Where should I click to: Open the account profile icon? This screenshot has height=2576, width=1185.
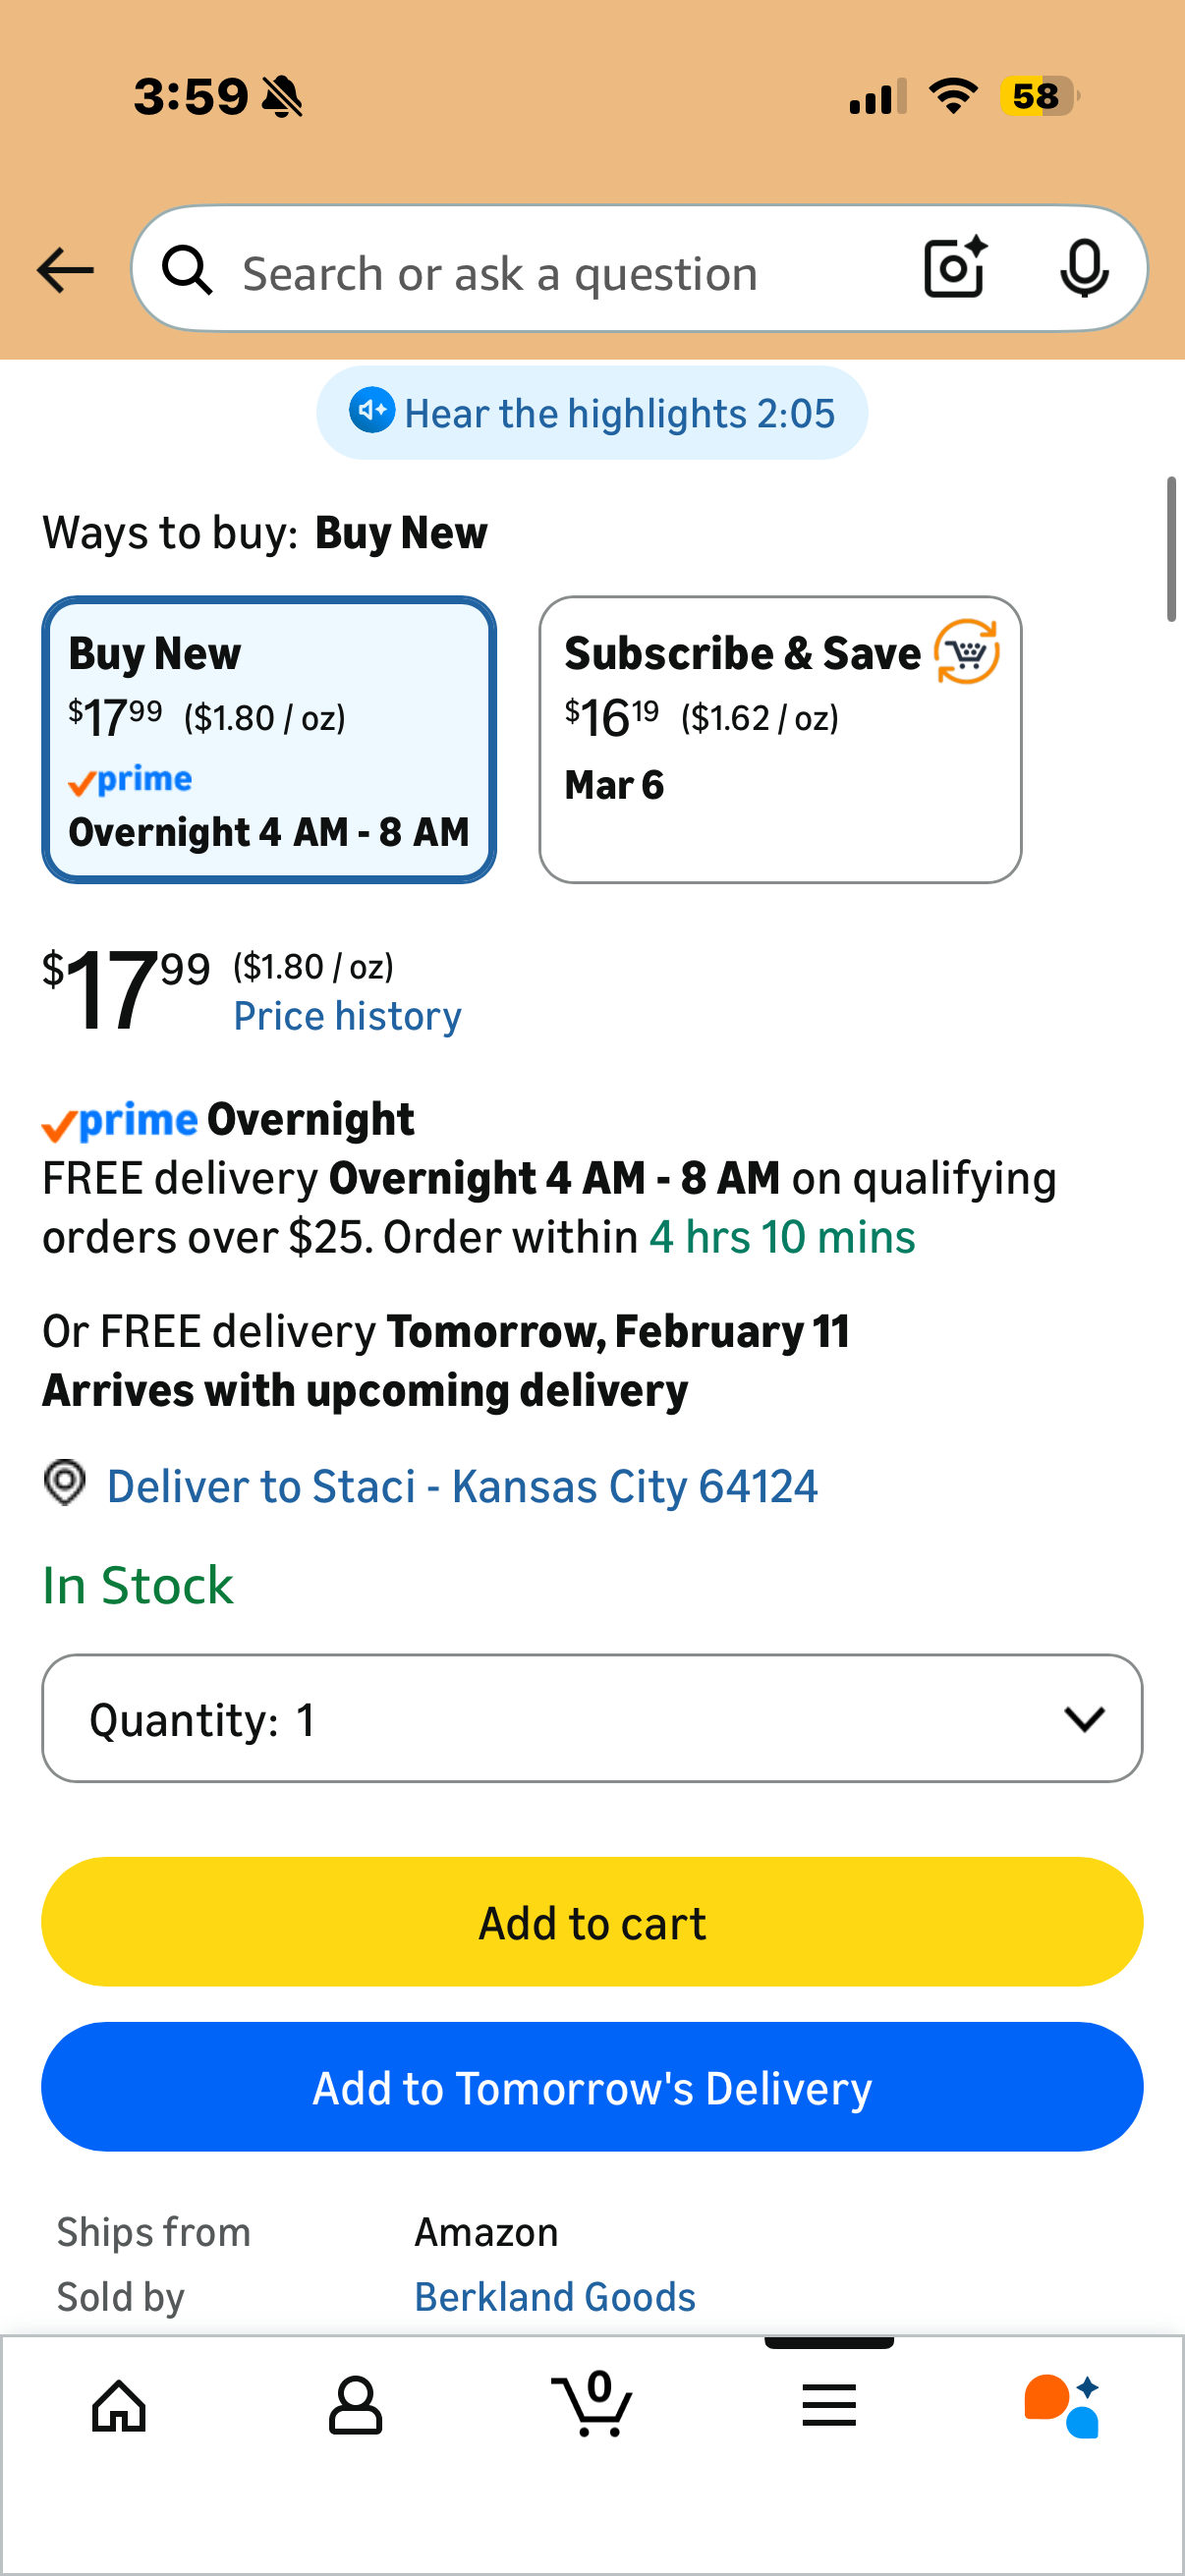[355, 2405]
